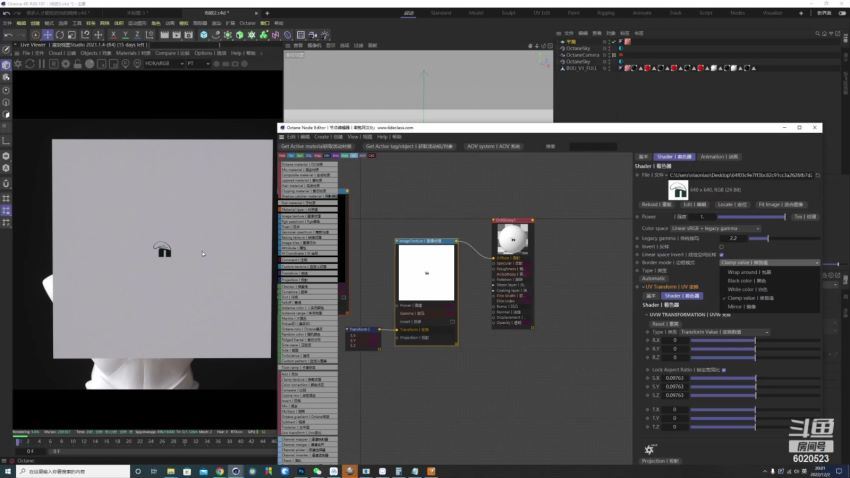Click the cube primitive object icon
The height and width of the screenshot is (478, 850).
(x=203, y=35)
